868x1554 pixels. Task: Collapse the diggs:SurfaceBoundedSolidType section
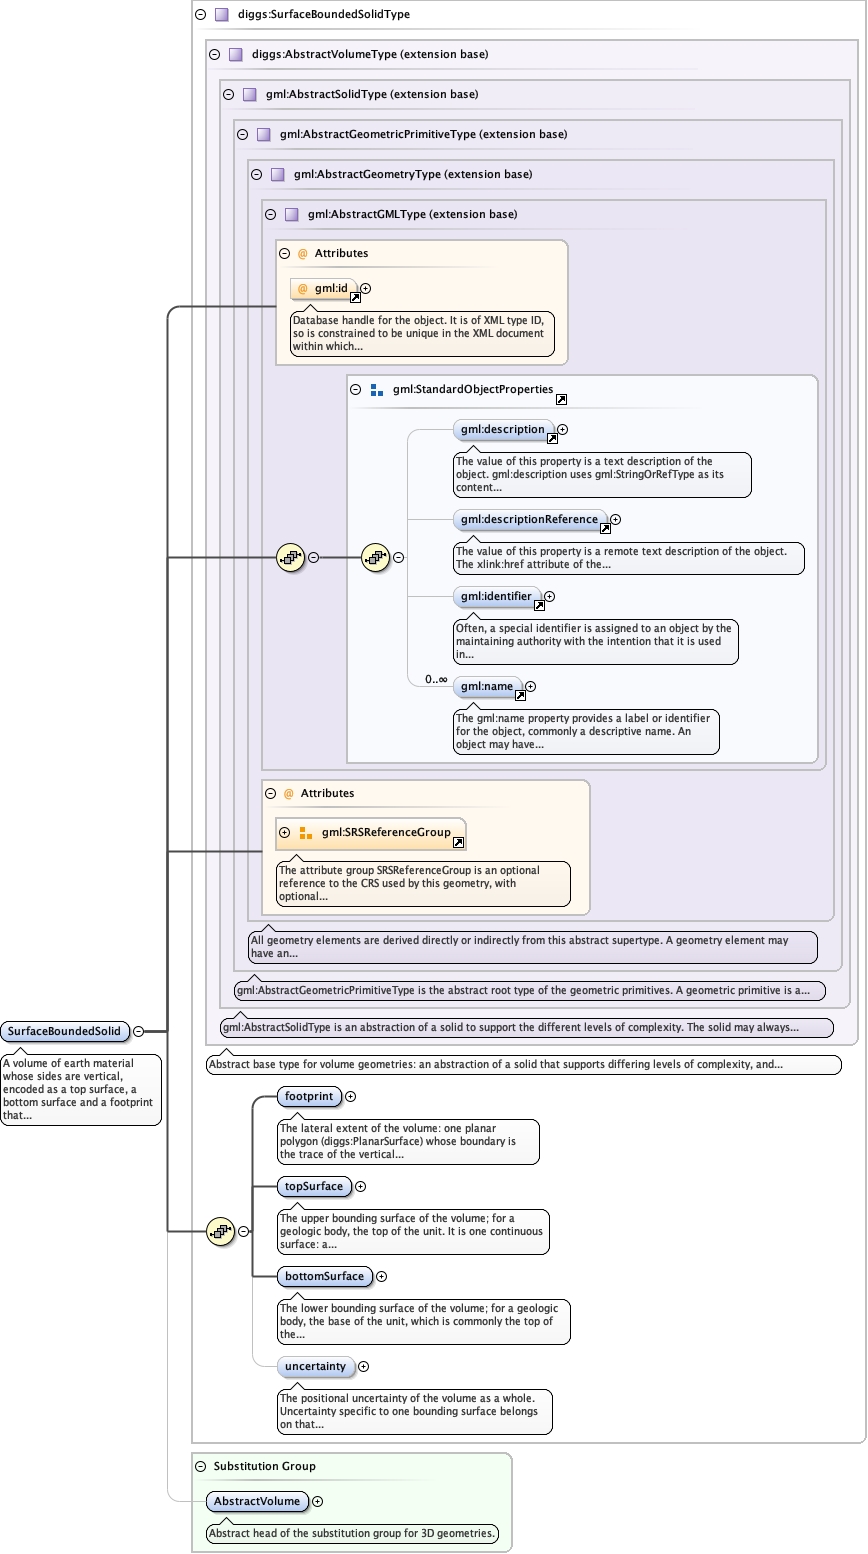(200, 15)
